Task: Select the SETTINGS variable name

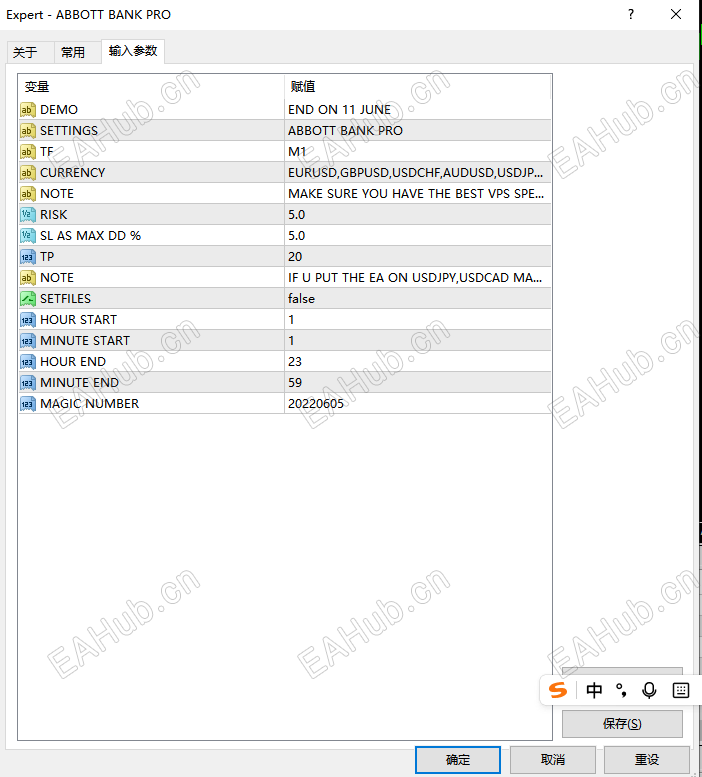Action: pyautogui.click(x=69, y=131)
